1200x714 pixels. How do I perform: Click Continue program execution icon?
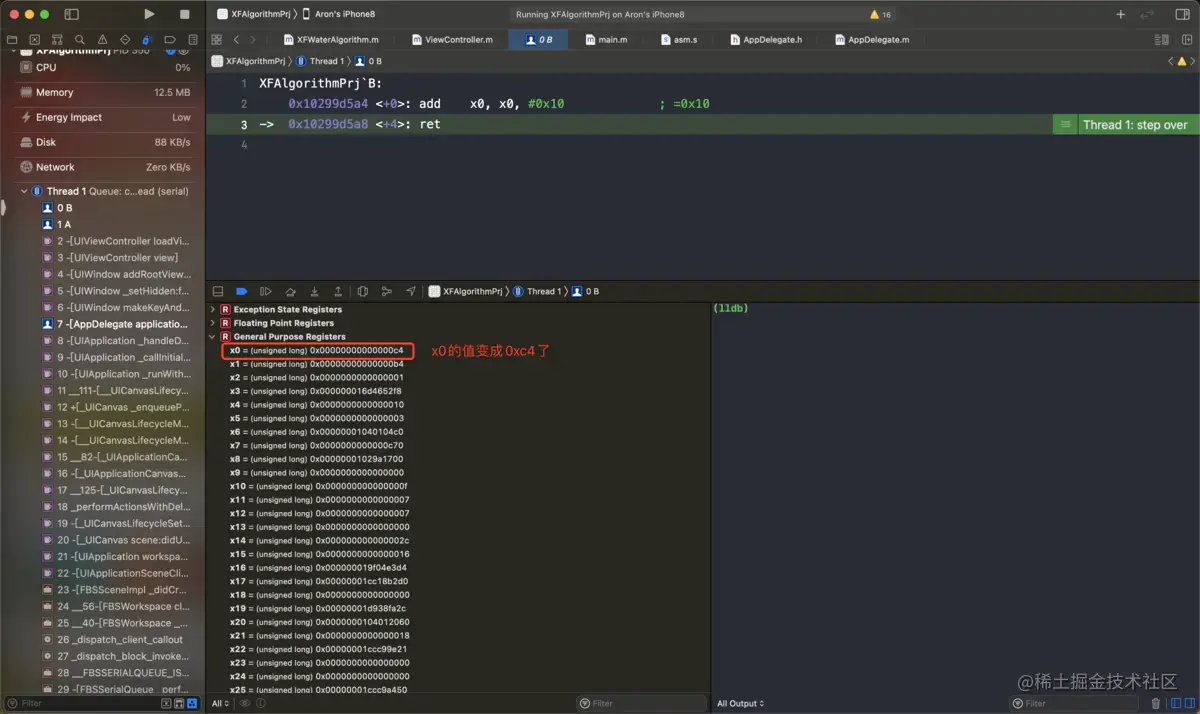click(x=265, y=291)
